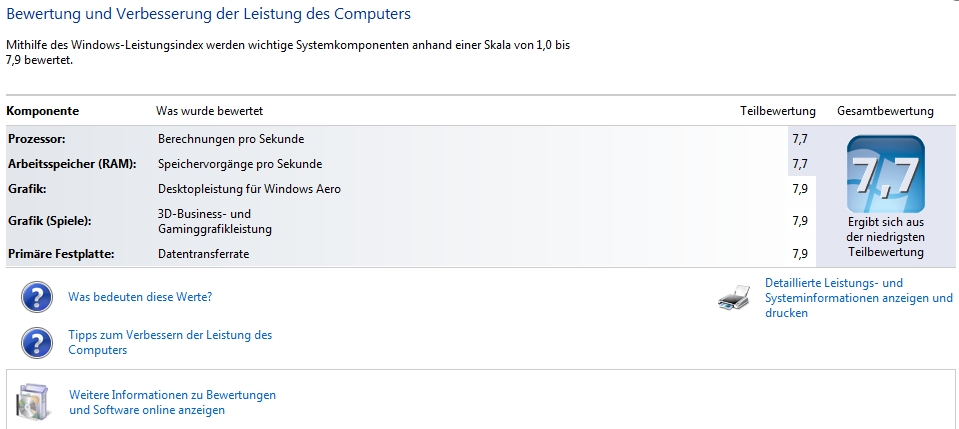Click help icon beside 'Was bedeuten diese Werte?'
Screen dimensions: 959x429
[37, 297]
